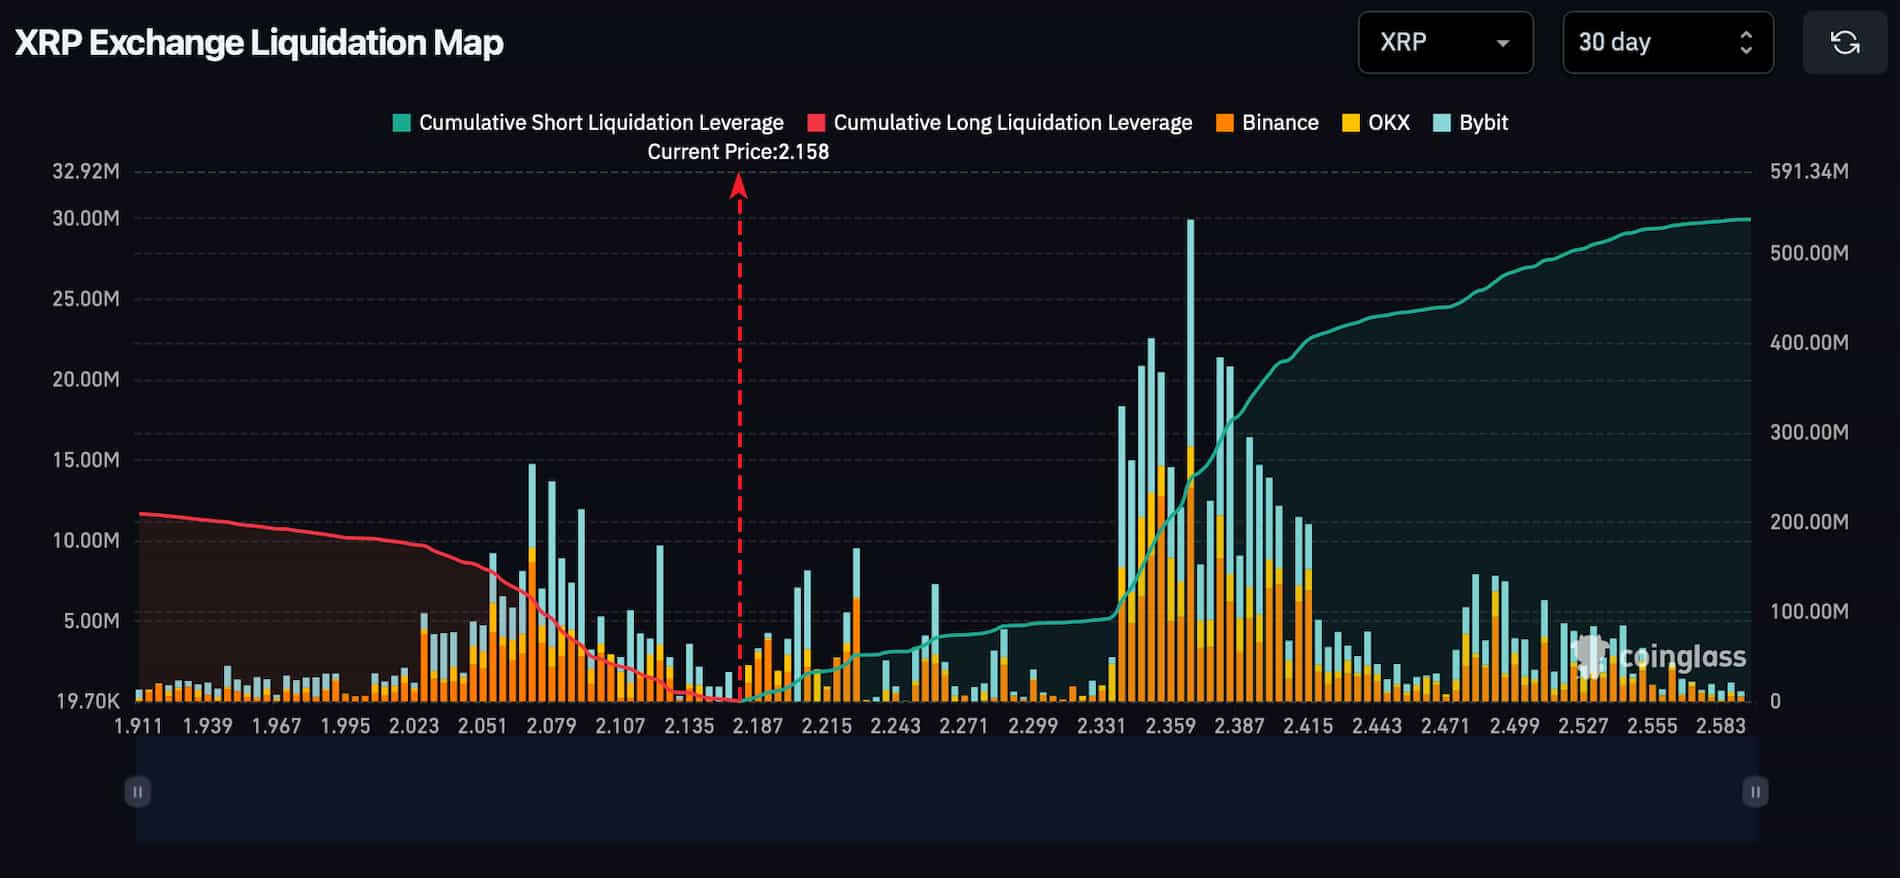The image size is (1900, 878).
Task: Click the coinglass watermark logo
Action: 1661,656
